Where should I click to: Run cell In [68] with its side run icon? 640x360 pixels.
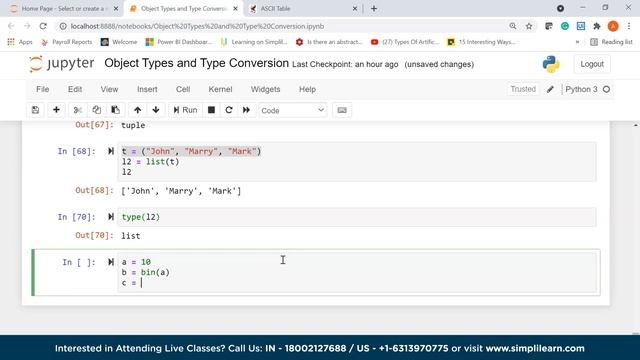tap(111, 151)
